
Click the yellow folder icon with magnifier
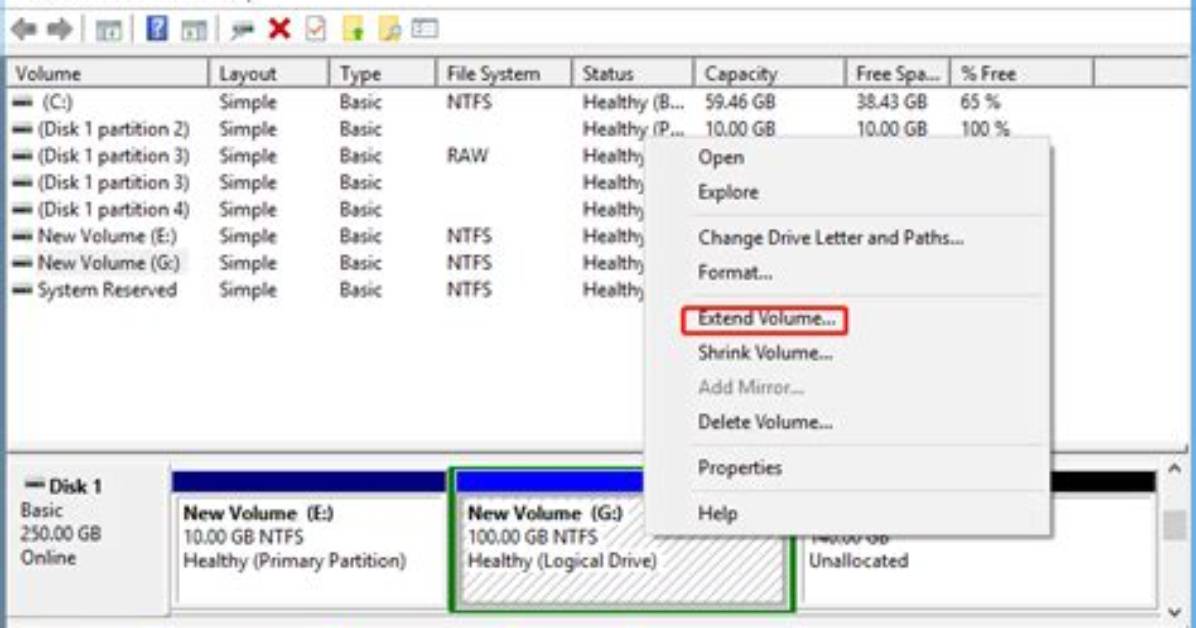click(390, 29)
